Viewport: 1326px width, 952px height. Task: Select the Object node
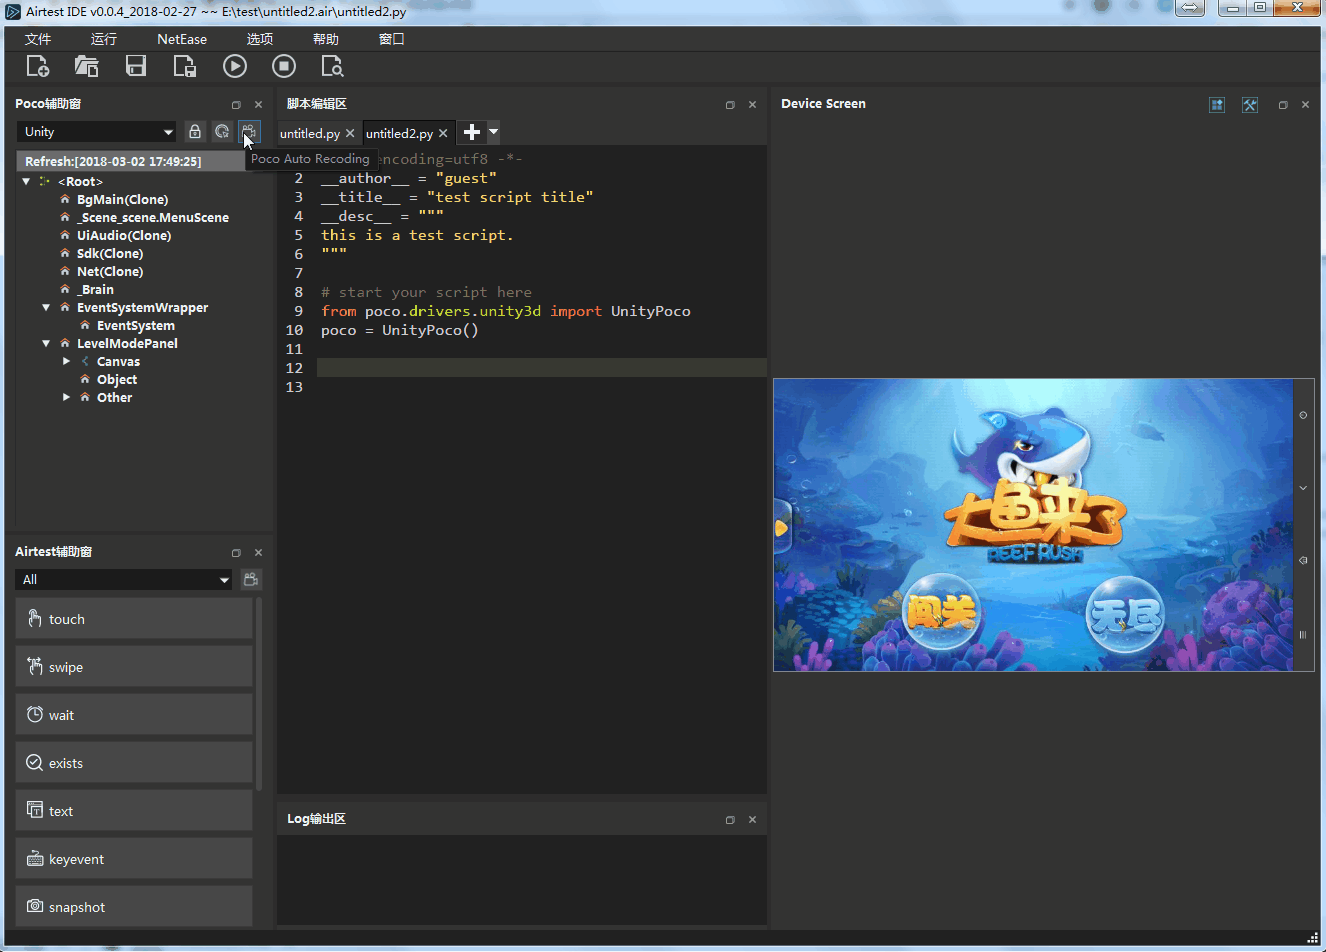coord(117,379)
